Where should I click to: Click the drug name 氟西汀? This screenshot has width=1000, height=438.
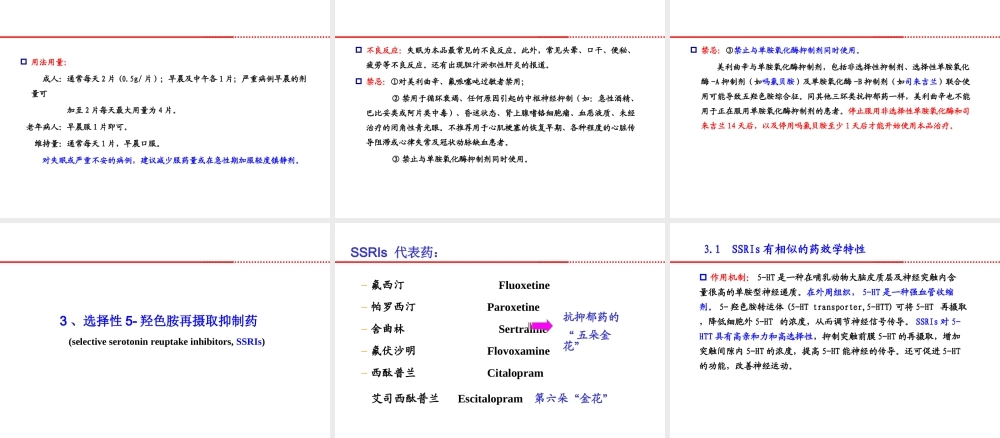(388, 285)
